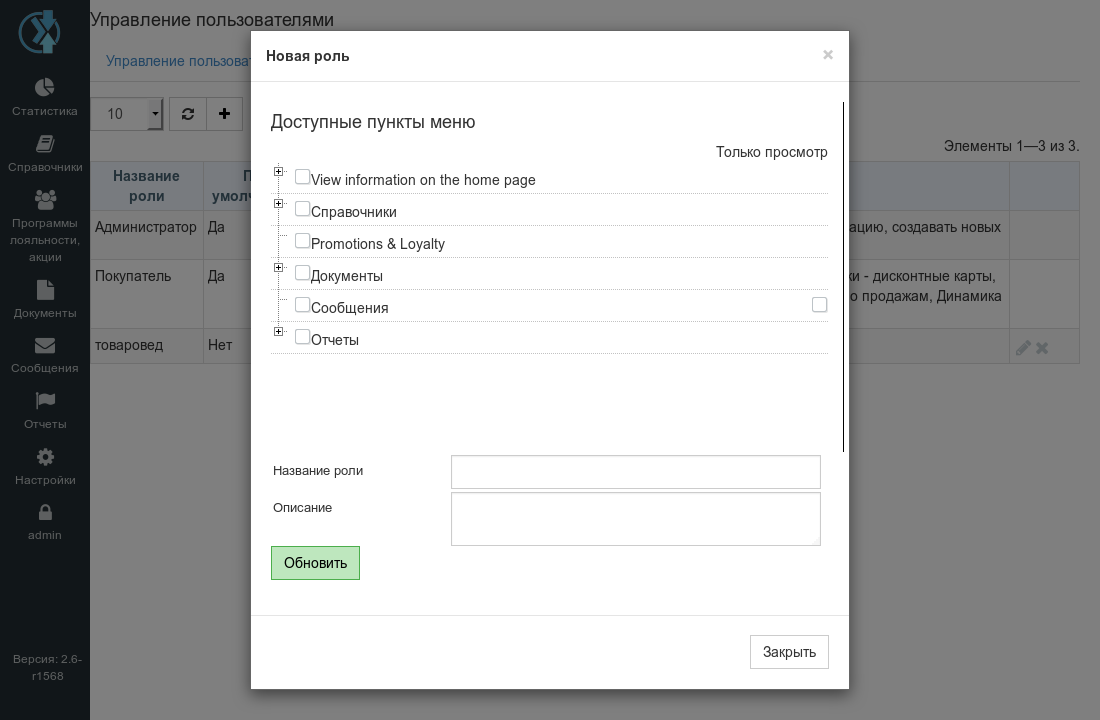
Task: Click the Описание text area
Action: (x=636, y=519)
